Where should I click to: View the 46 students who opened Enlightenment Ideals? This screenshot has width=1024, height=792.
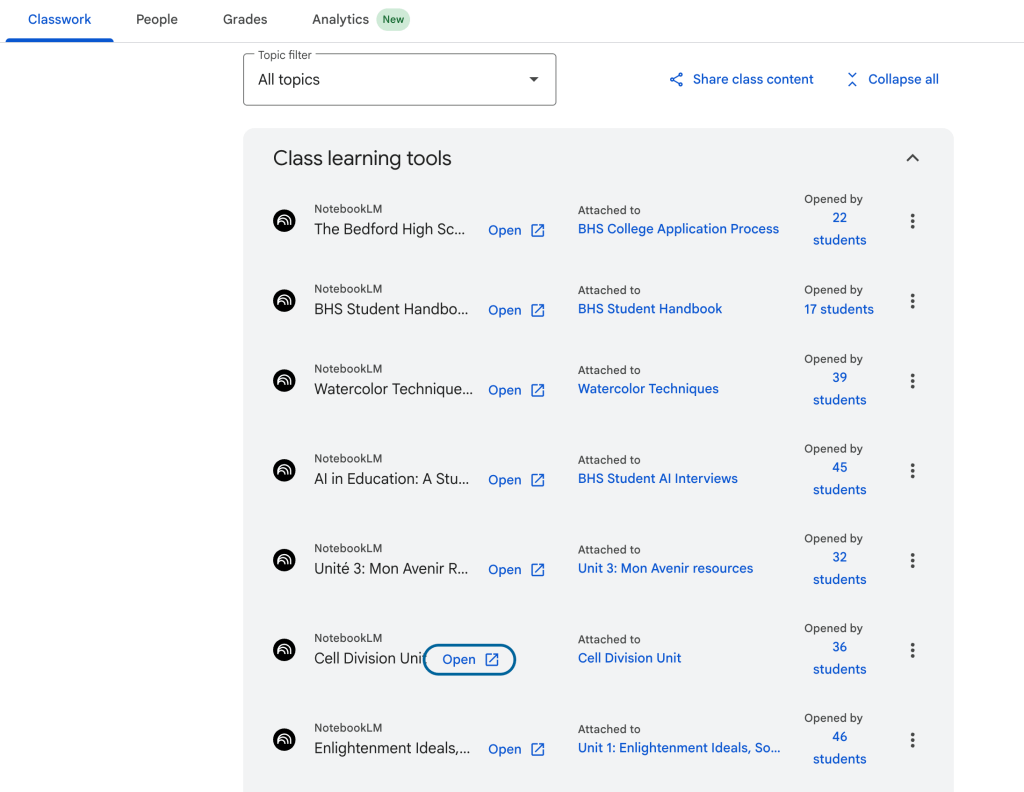(839, 748)
